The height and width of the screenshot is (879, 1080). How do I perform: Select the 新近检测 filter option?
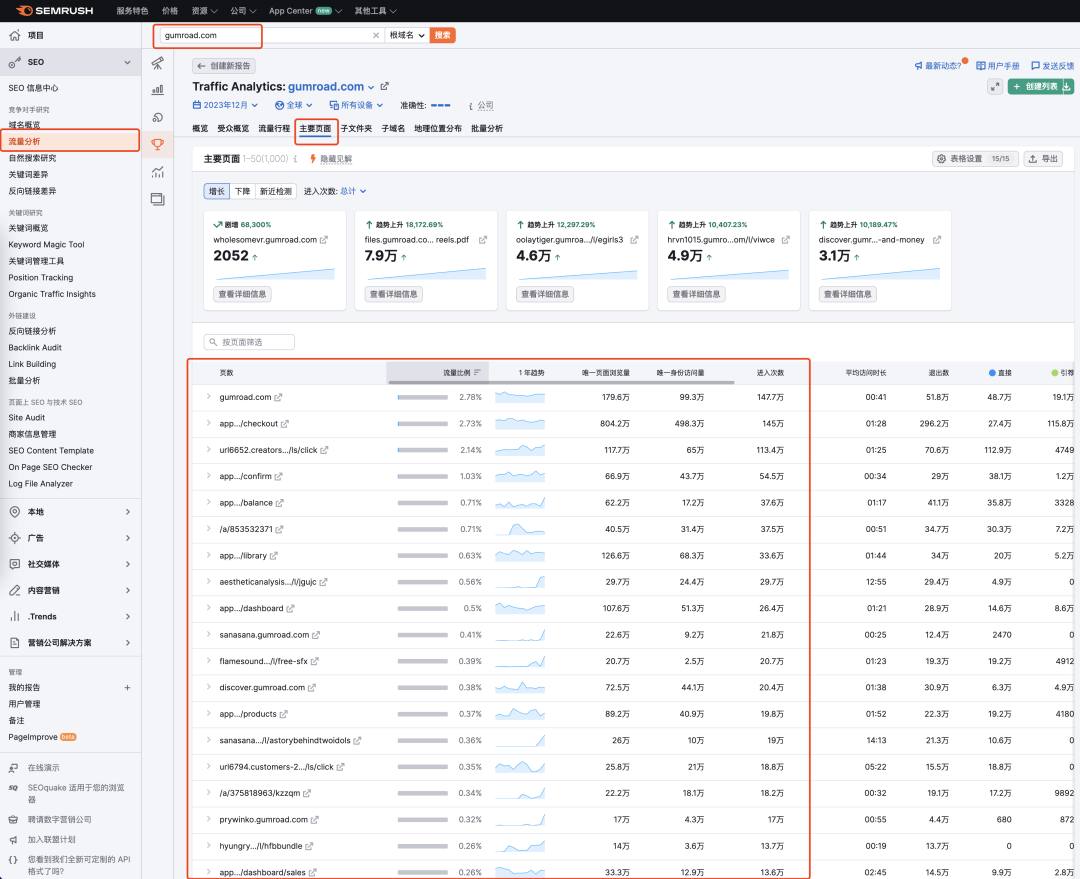point(275,191)
